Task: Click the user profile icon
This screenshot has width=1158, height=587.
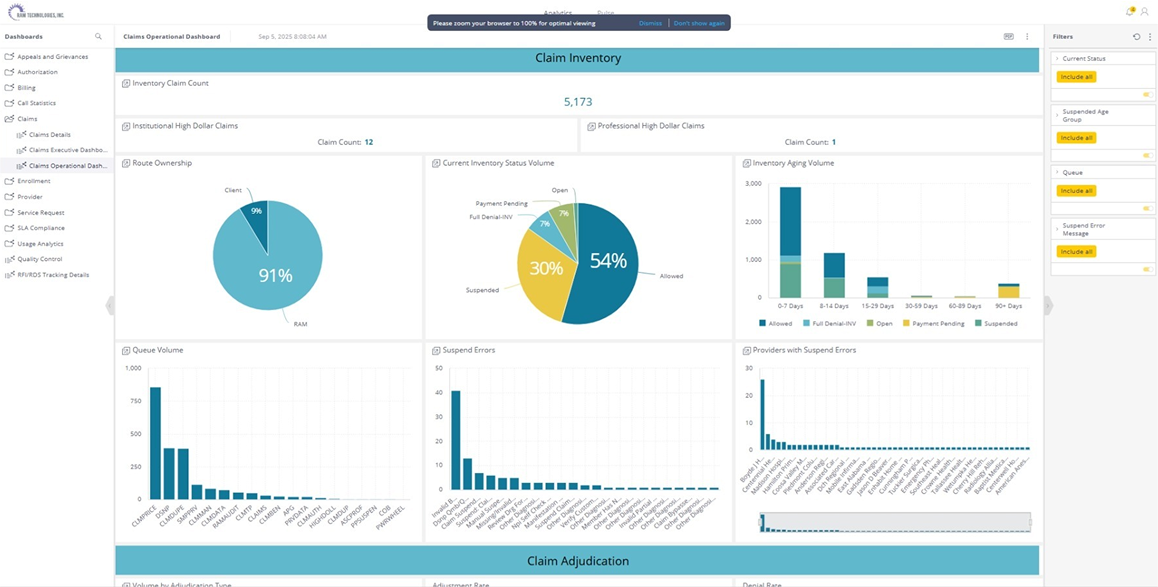Action: (x=1145, y=11)
